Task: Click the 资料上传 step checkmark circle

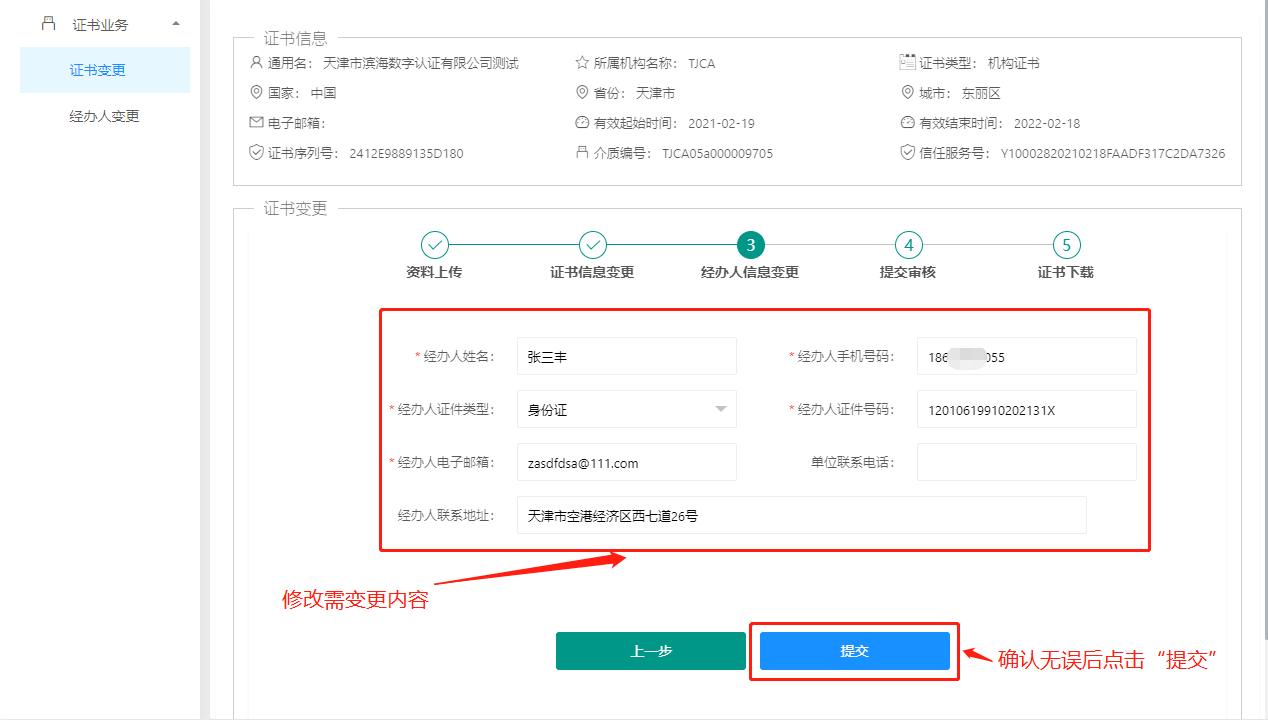Action: (434, 245)
